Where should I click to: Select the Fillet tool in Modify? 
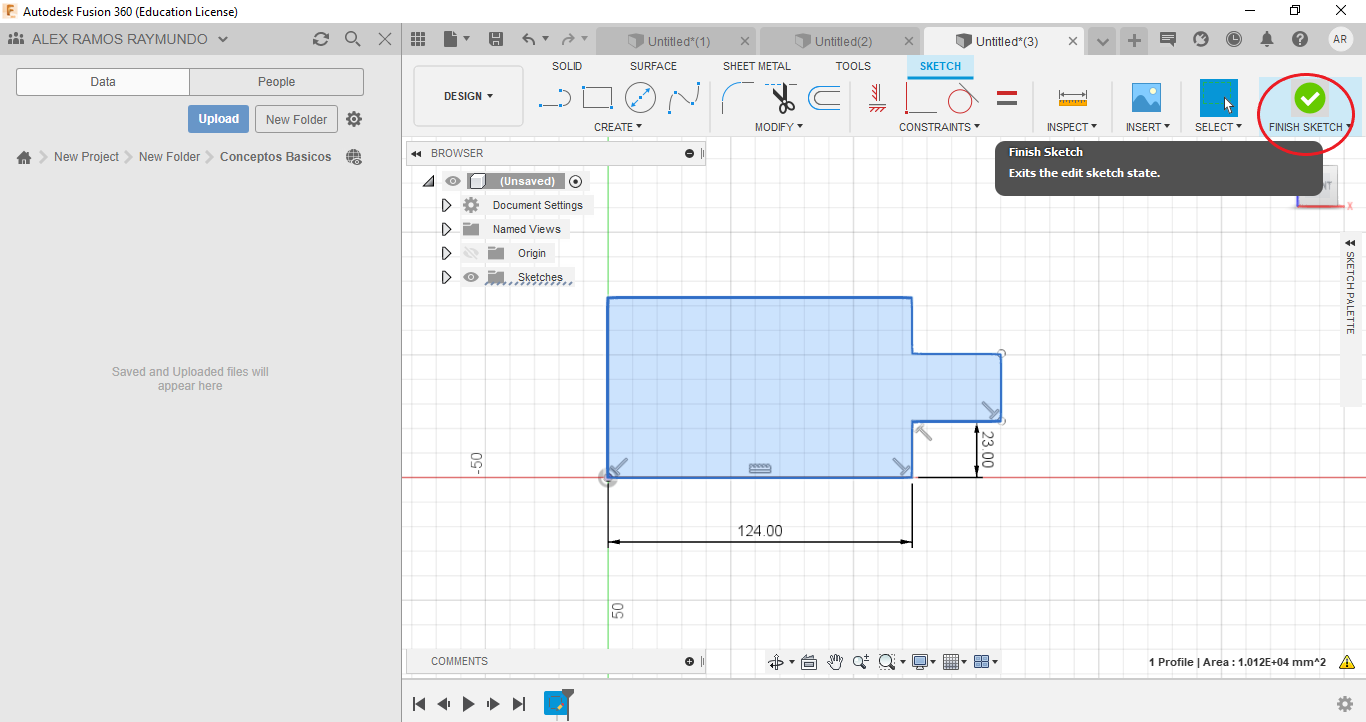738,98
